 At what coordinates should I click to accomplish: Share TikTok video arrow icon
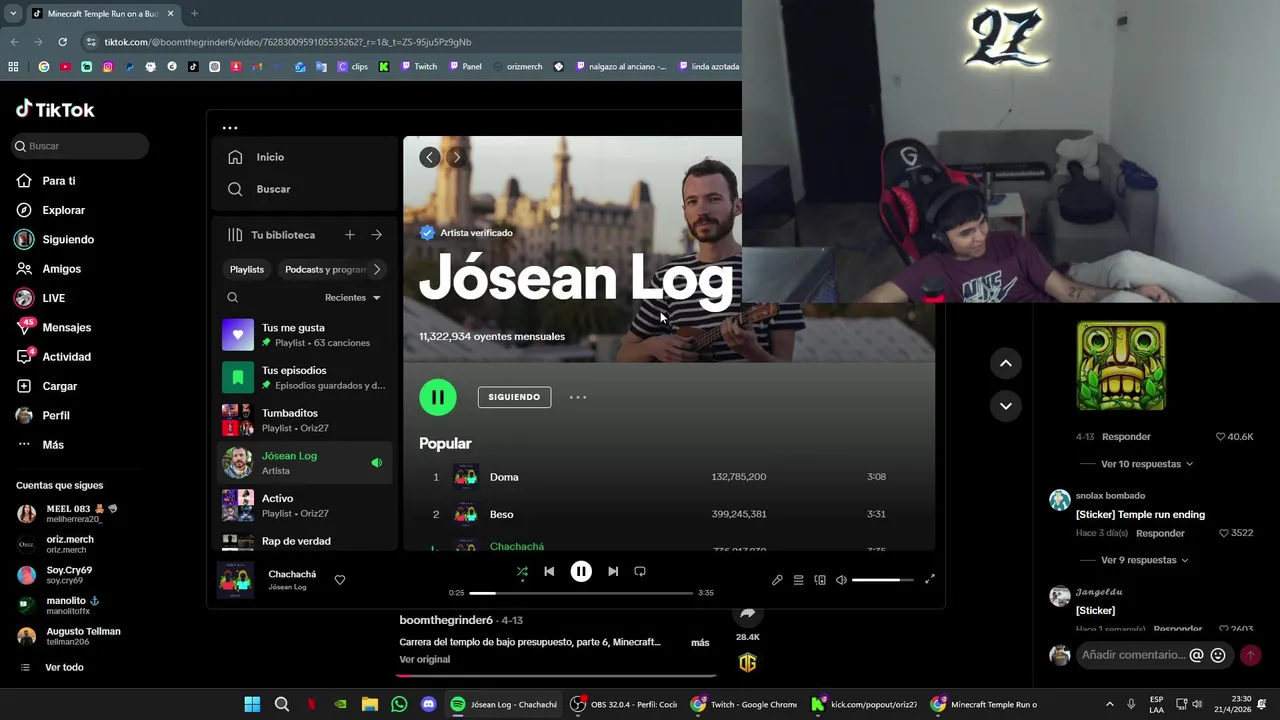[747, 614]
